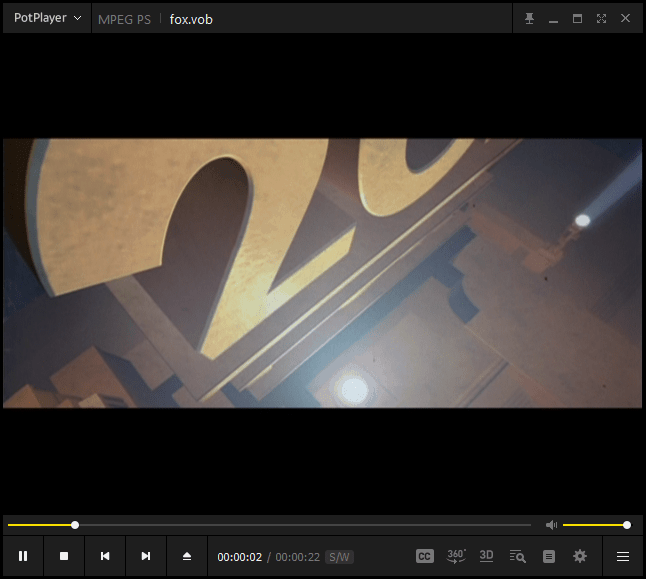Mute audio with the speaker icon

(x=551, y=525)
